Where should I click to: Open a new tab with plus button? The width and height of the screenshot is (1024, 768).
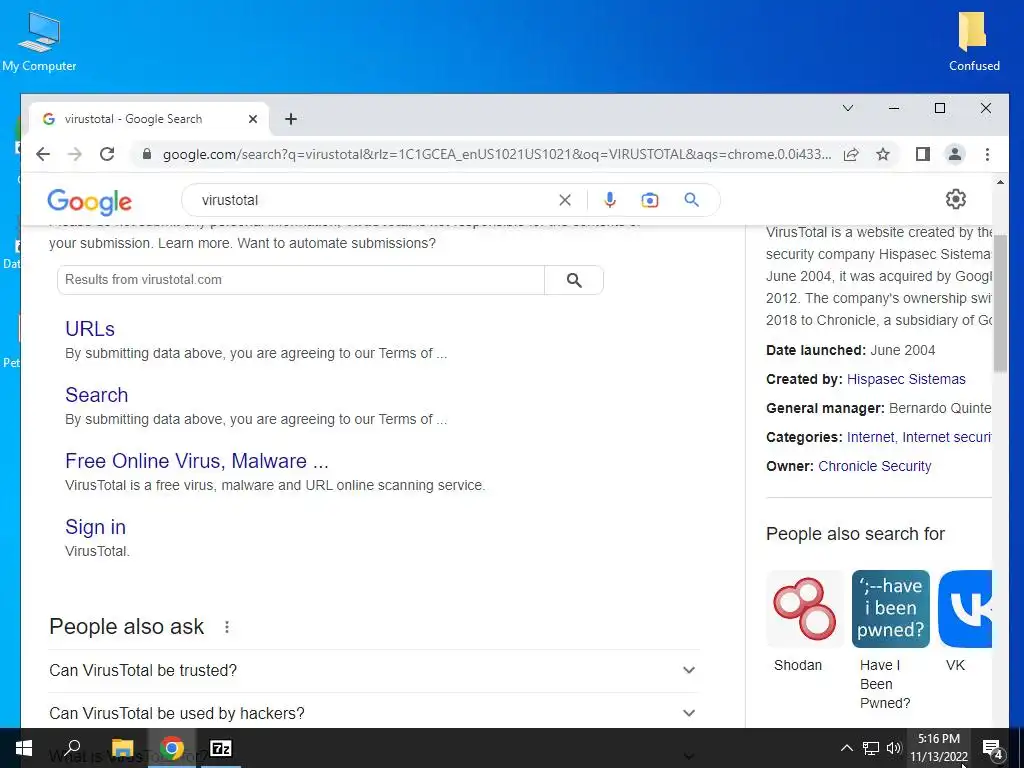click(291, 119)
